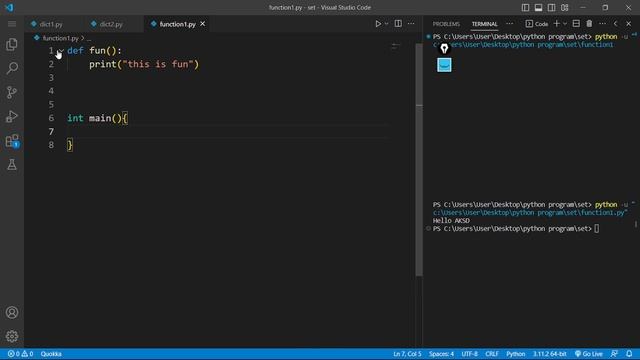Toggle primary sidebar layout icon
Viewport: 640px width, 360px height.
tap(525, 7)
